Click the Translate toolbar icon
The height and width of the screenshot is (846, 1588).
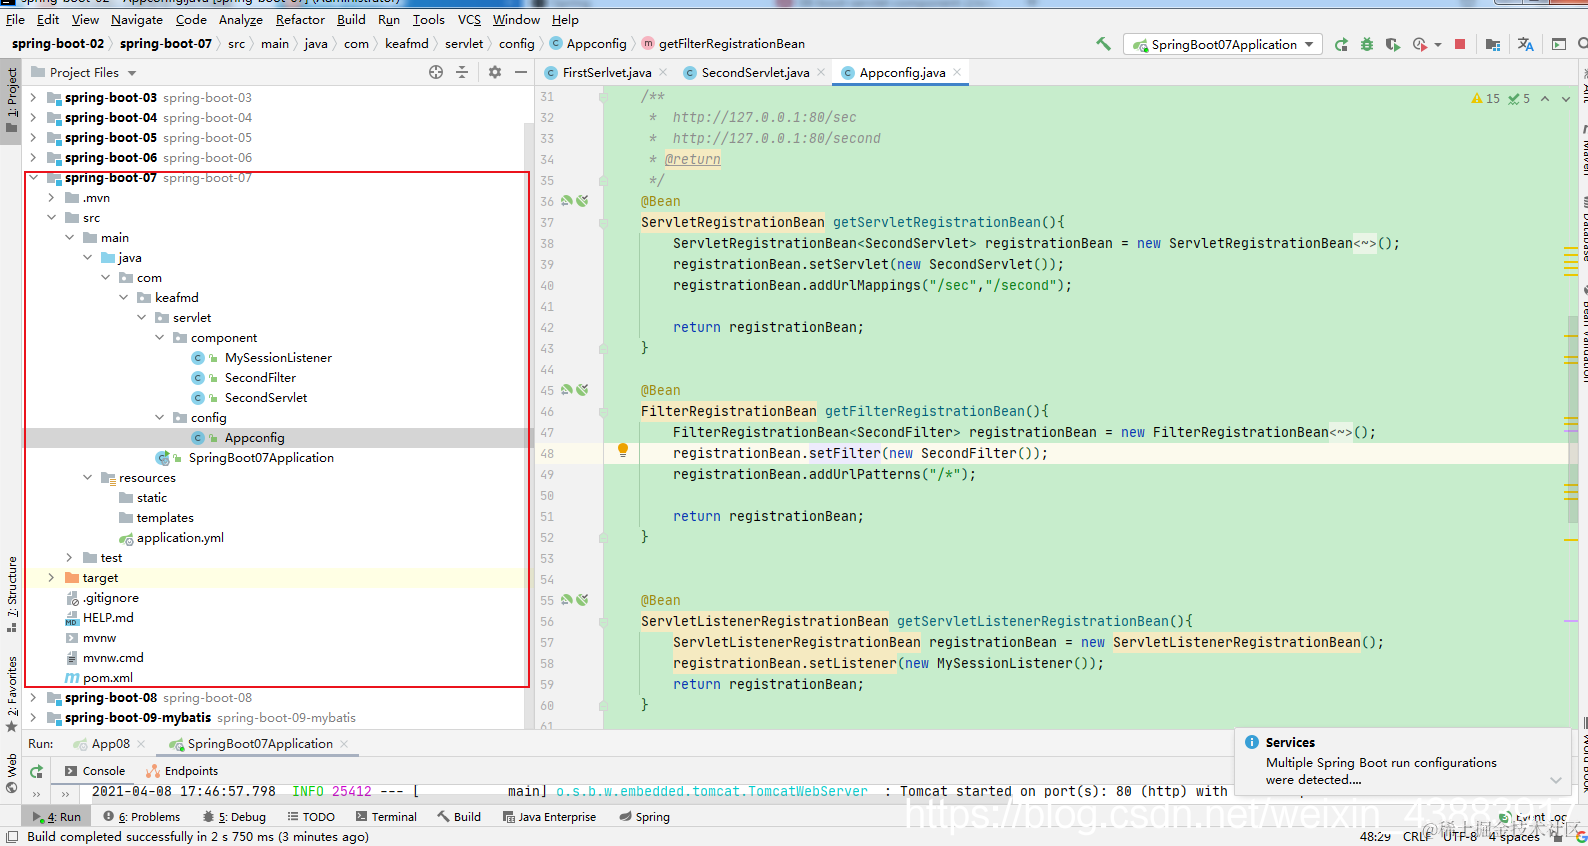click(x=1525, y=44)
